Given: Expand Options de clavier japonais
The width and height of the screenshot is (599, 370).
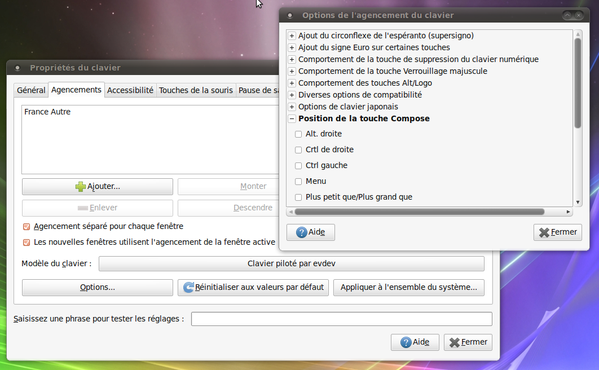Looking at the screenshot, I should (x=291, y=107).
